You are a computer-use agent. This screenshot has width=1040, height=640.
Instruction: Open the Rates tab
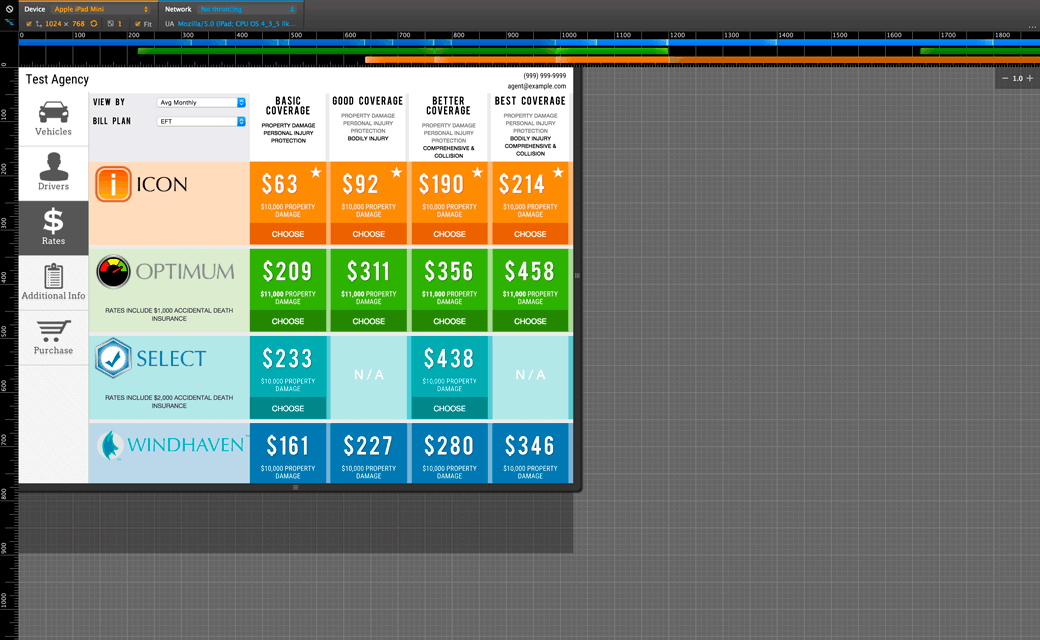tap(53, 228)
